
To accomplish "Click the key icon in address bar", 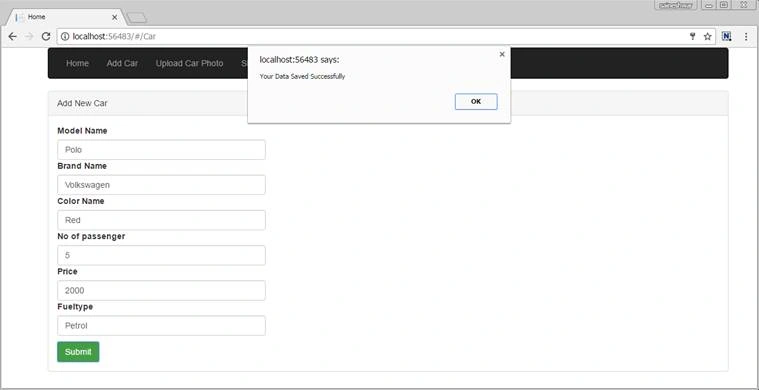I will pyautogui.click(x=693, y=36).
